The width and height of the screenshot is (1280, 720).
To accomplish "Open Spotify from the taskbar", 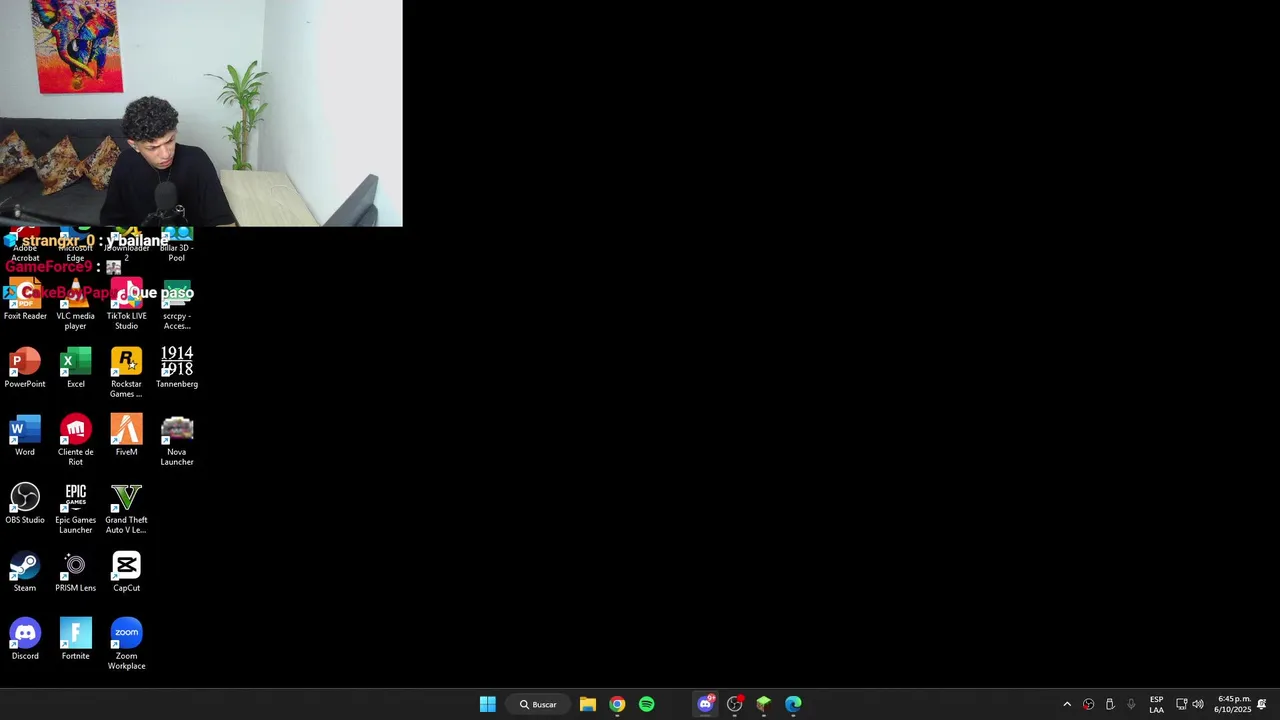I will coord(647,704).
